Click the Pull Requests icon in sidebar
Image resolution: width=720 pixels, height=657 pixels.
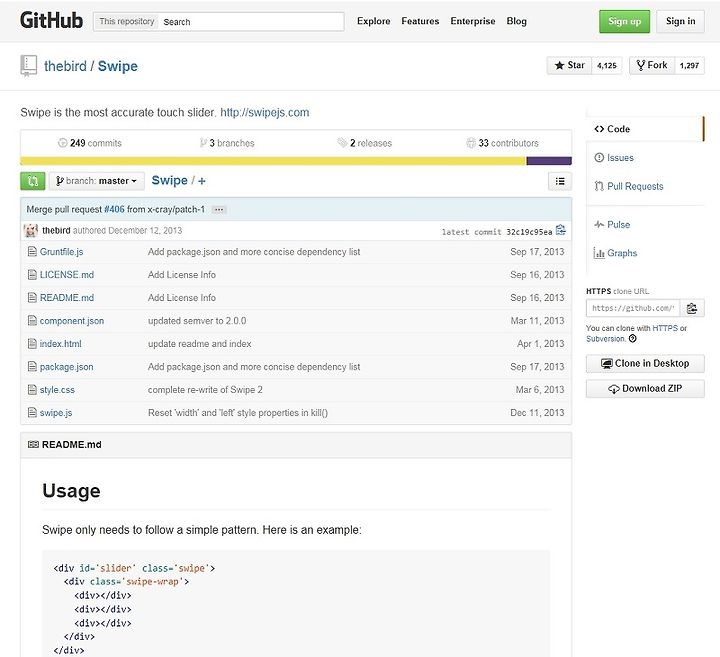(x=599, y=186)
